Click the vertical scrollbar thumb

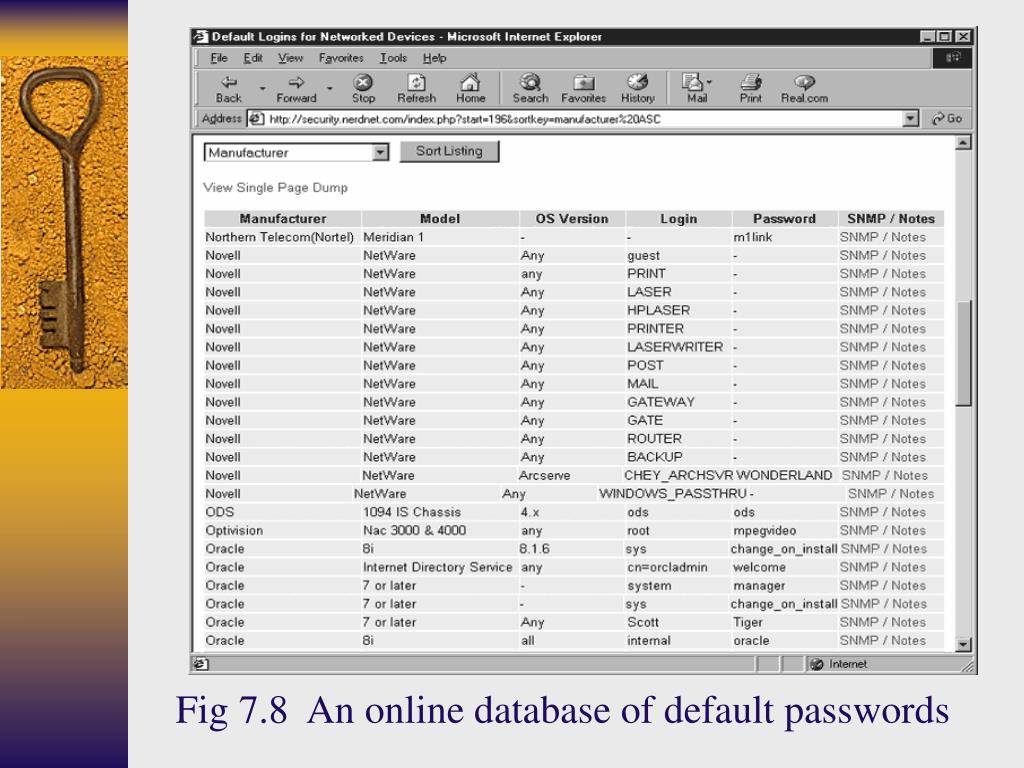[x=963, y=353]
